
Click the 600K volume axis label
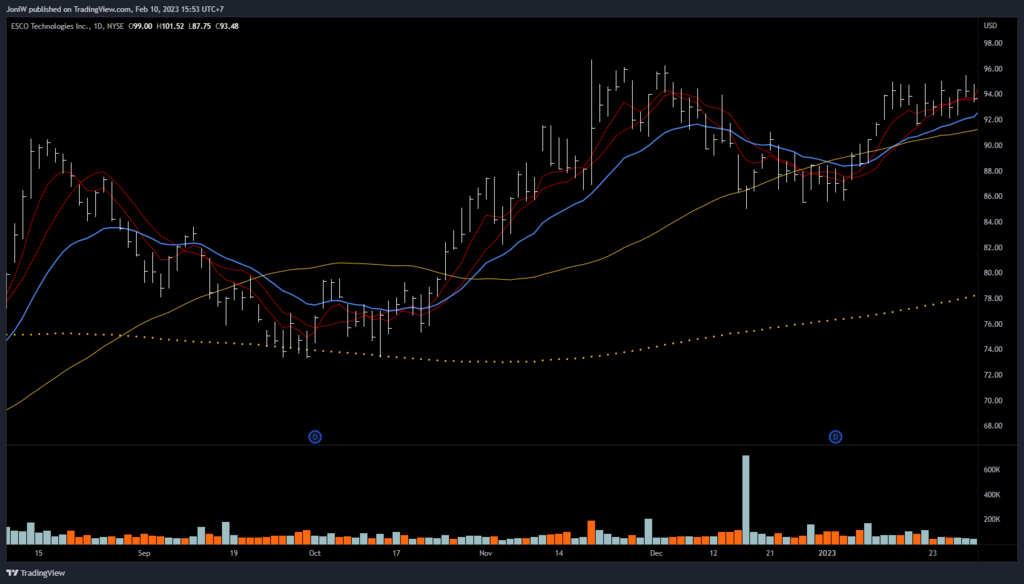(993, 469)
